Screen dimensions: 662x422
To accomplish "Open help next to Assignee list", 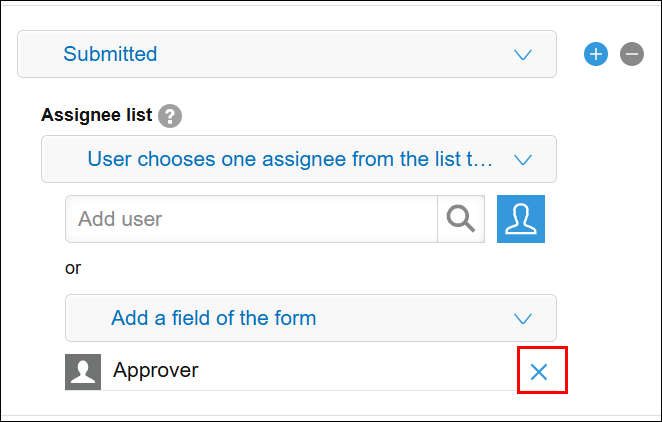I will 170,116.
